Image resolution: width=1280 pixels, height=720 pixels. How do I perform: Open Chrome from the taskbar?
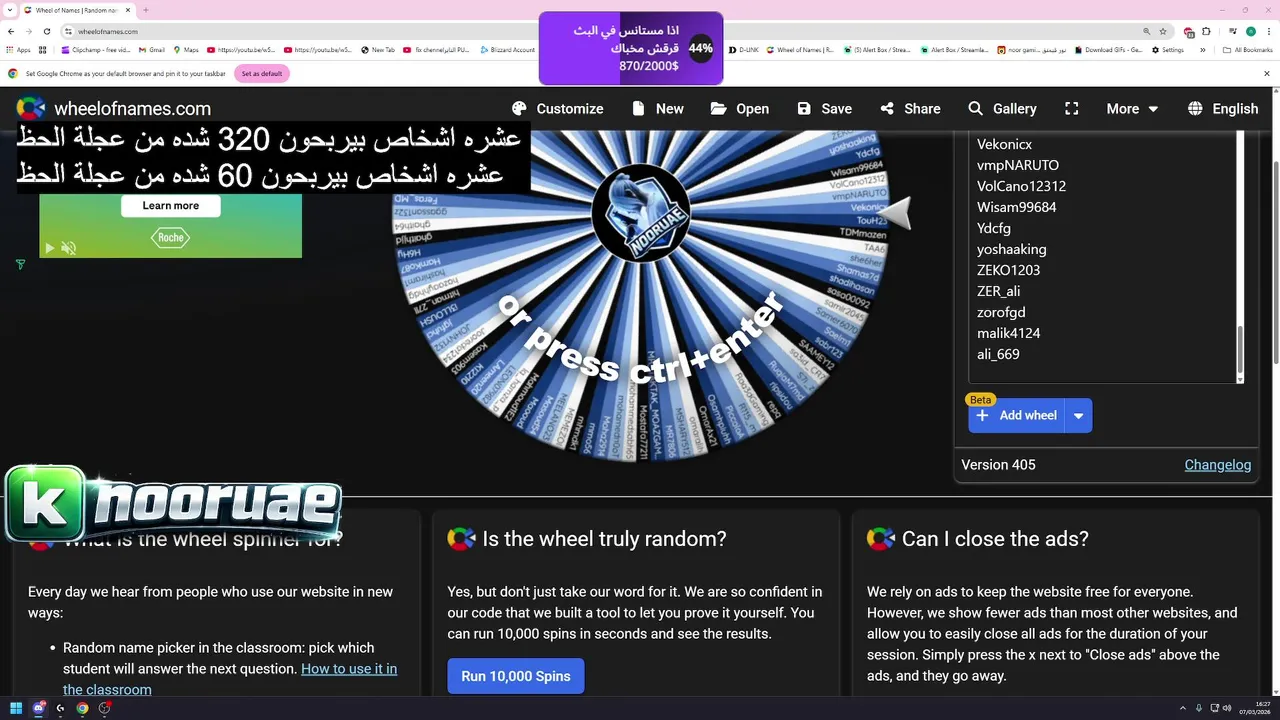pos(82,708)
